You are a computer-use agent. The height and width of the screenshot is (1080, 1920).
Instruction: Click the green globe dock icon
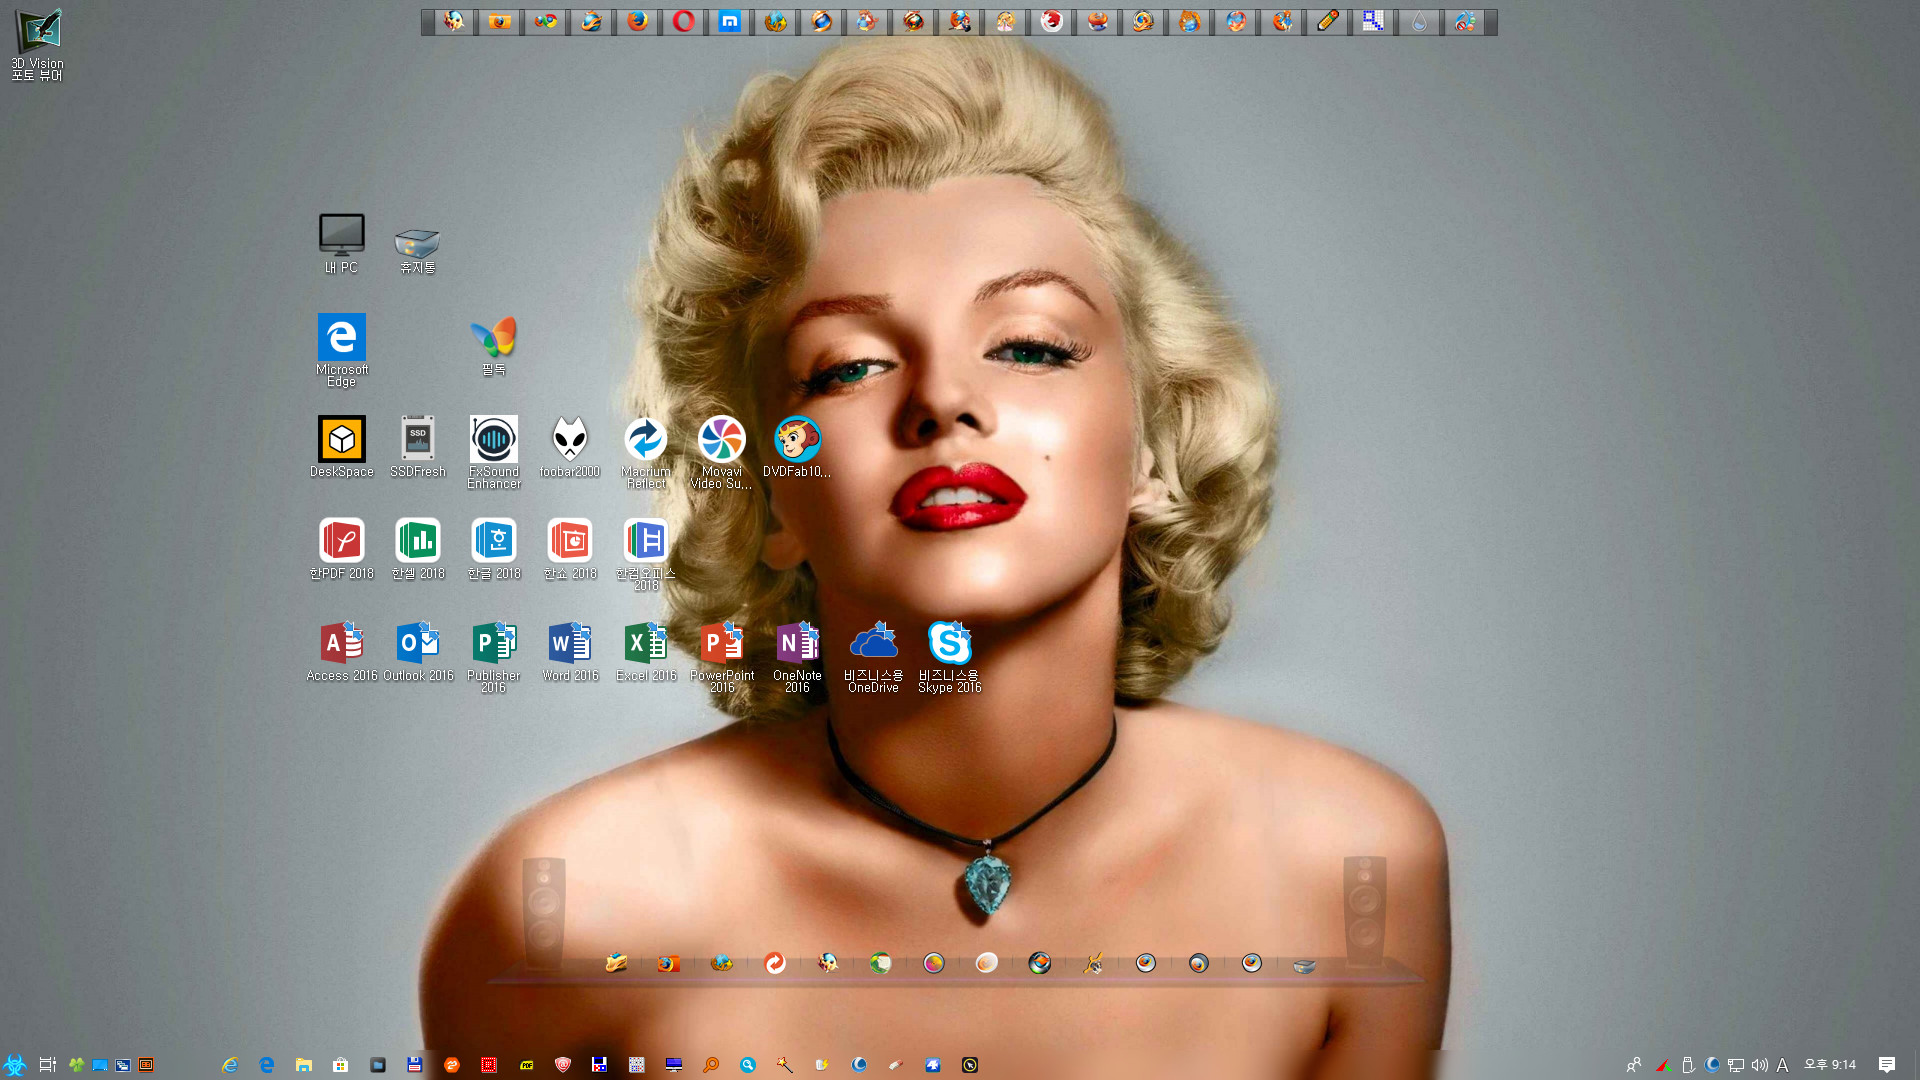(x=880, y=963)
